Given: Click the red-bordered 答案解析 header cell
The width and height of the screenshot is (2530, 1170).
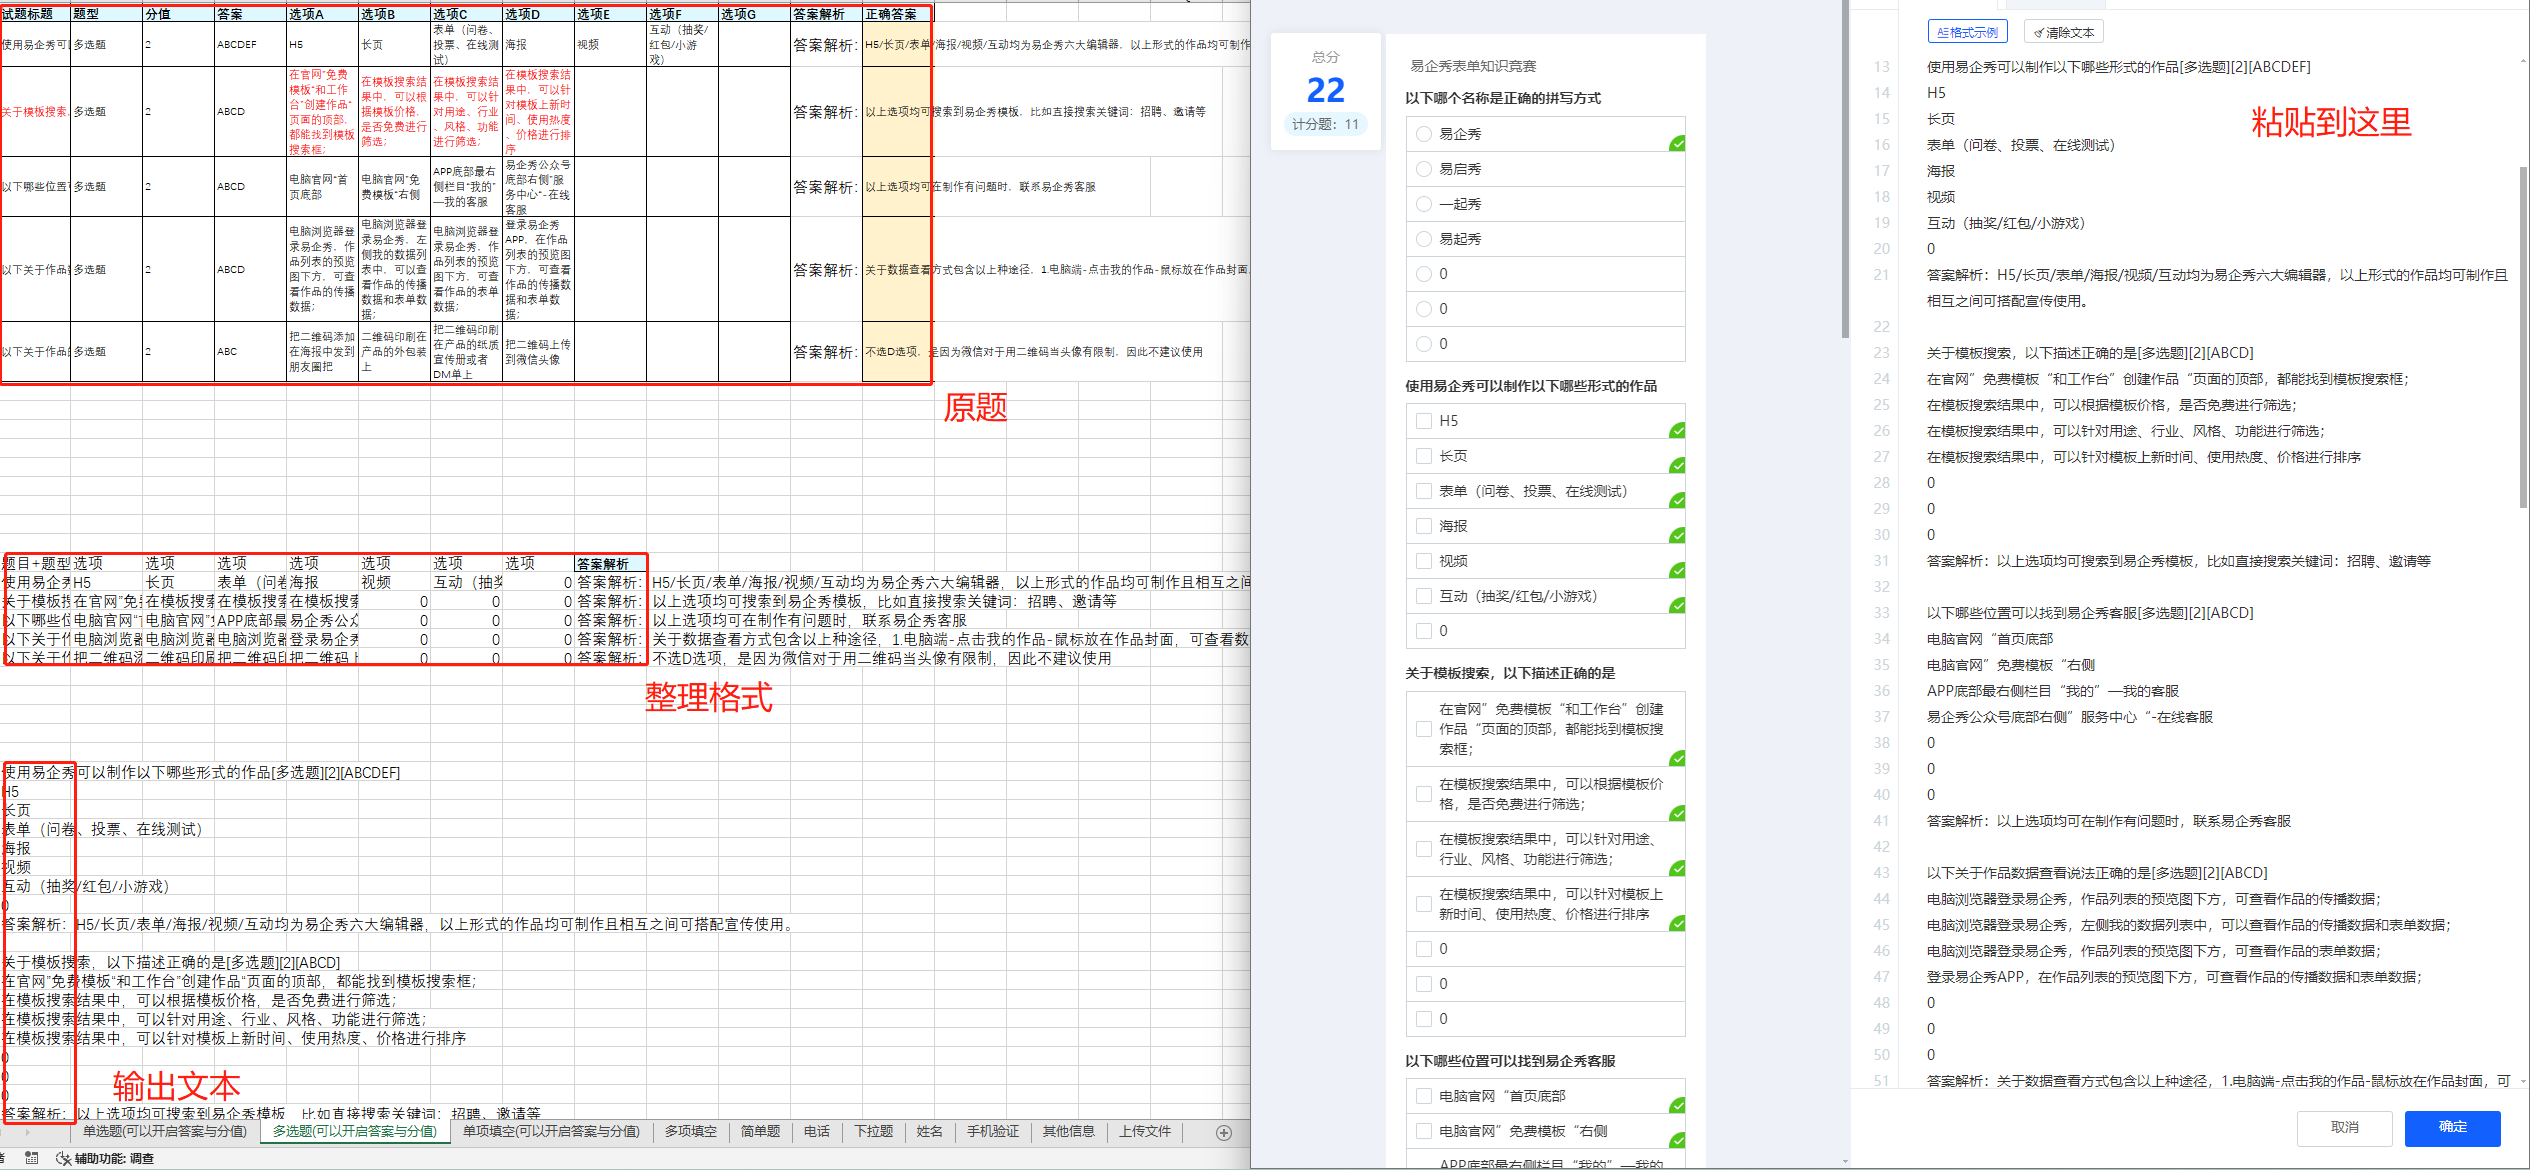Looking at the screenshot, I should [611, 564].
